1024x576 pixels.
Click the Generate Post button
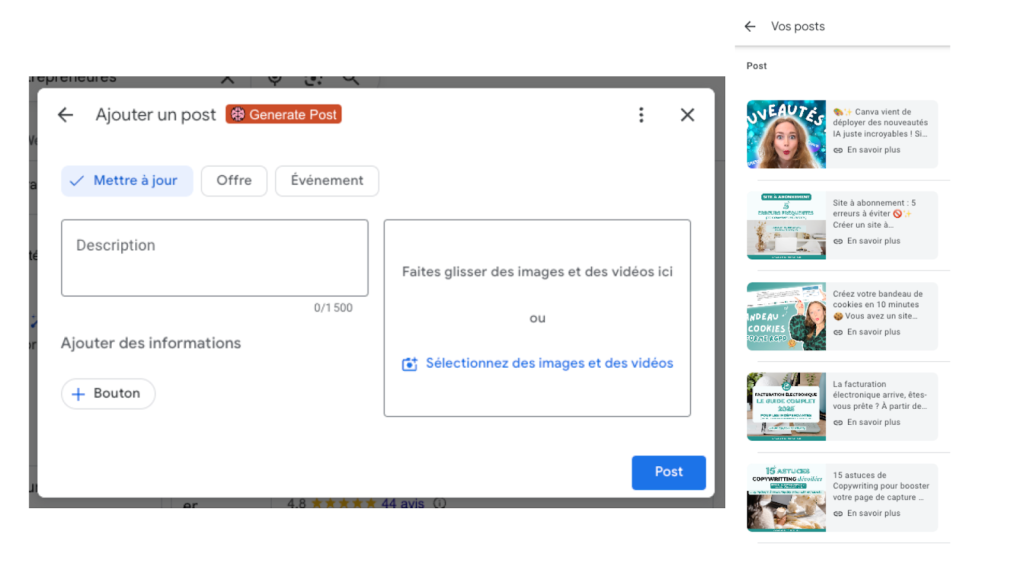coord(283,114)
